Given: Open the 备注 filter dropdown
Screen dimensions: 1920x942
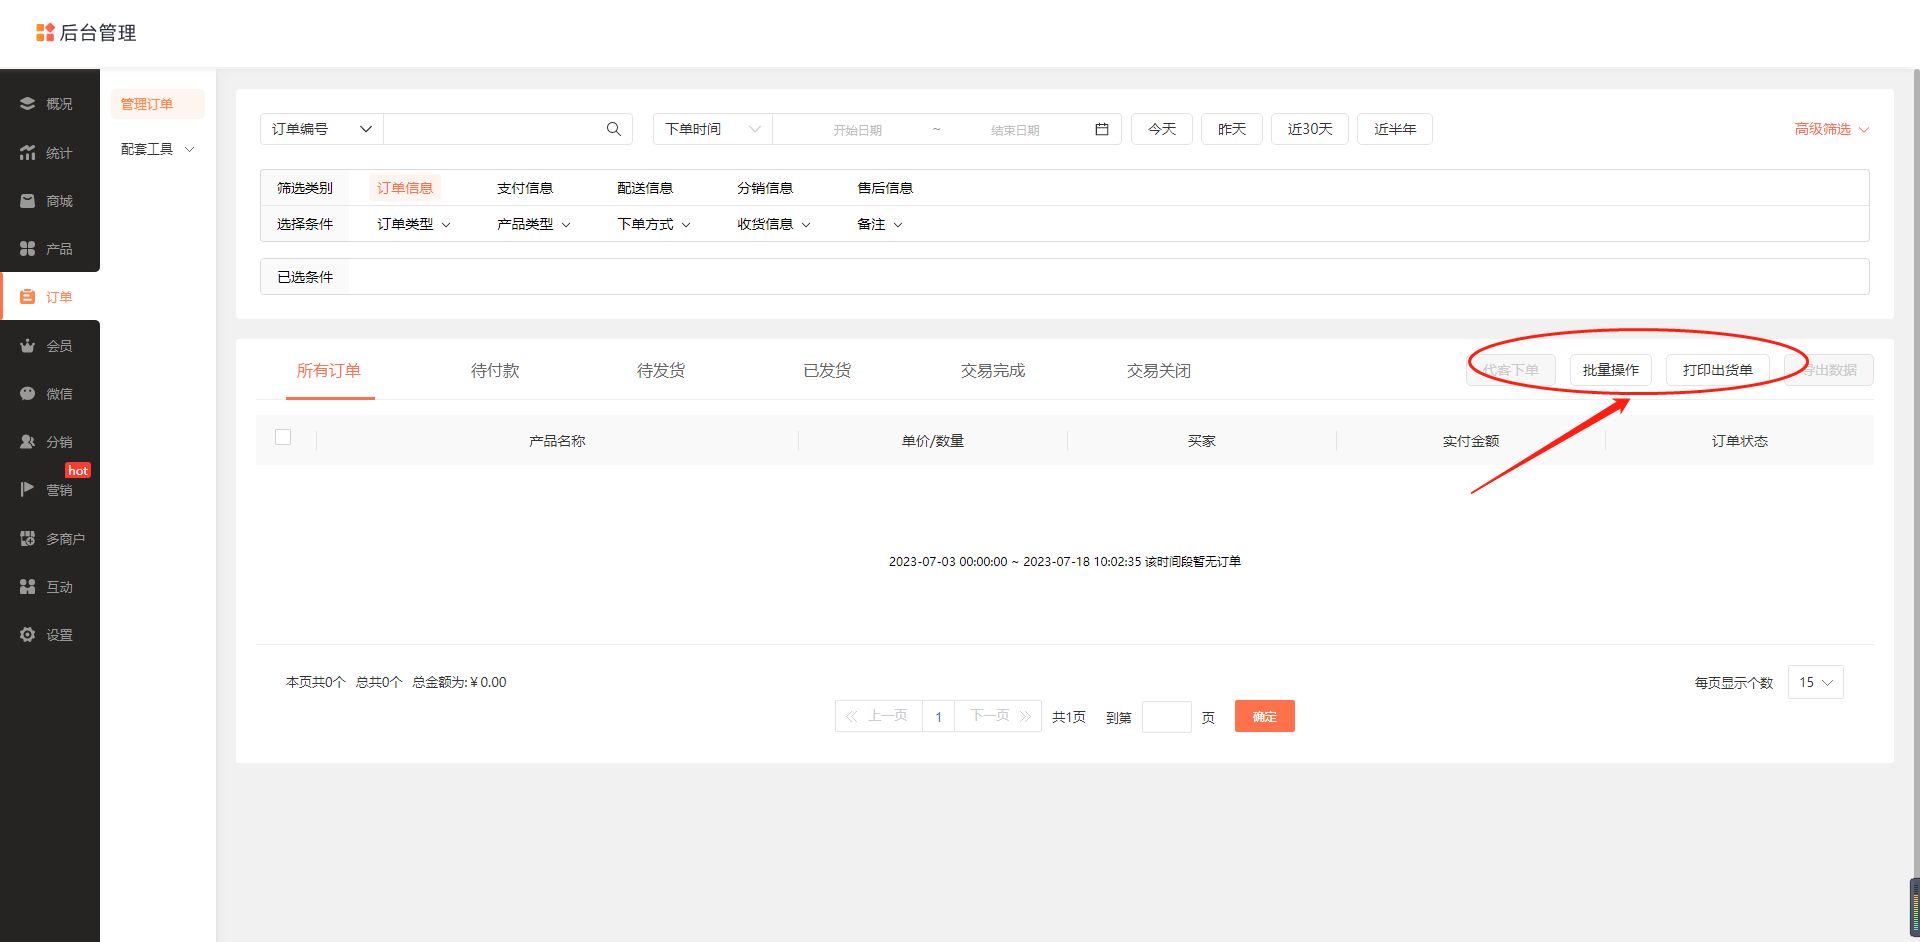Looking at the screenshot, I should tap(879, 224).
